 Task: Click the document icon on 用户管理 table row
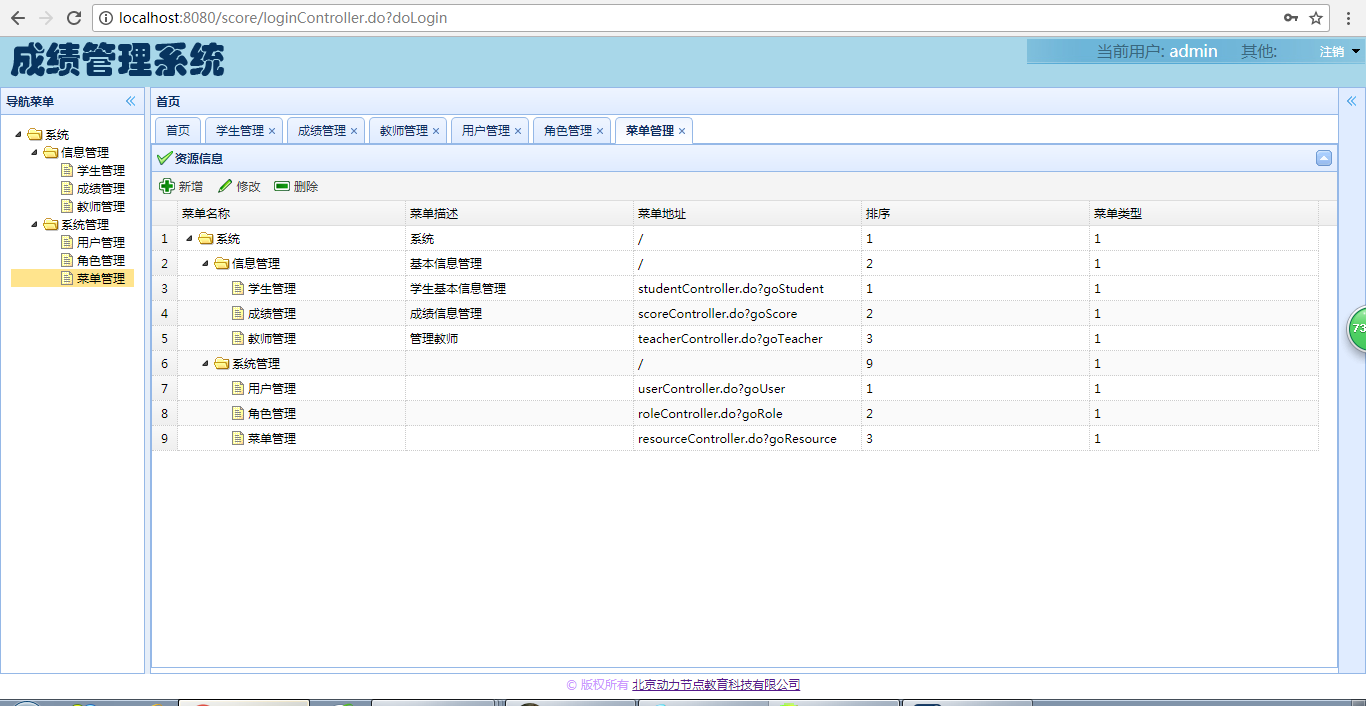click(237, 388)
